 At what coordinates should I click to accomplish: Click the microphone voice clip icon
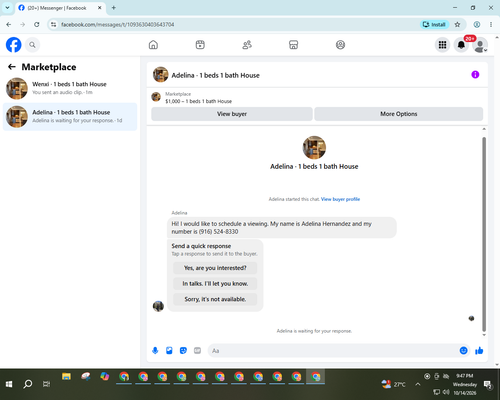(x=155, y=351)
